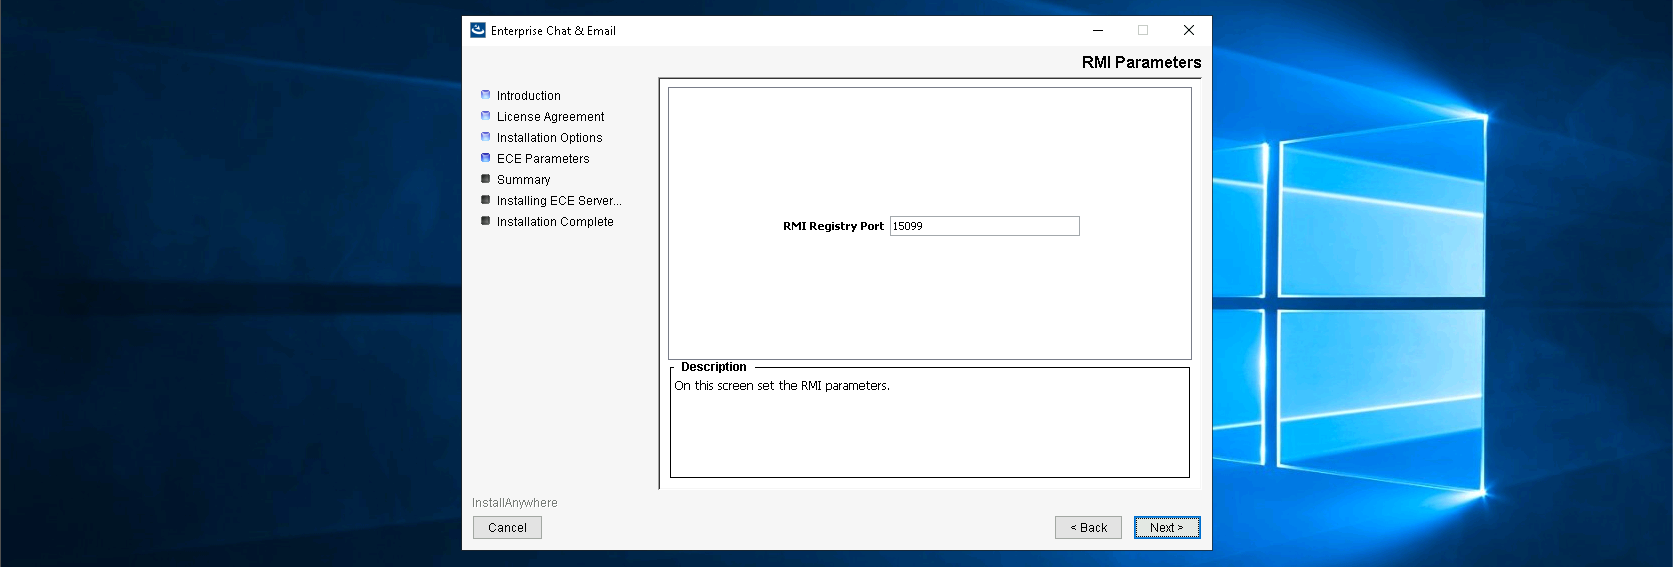Click the Enterprise Chat & Email title bar icon

(478, 30)
